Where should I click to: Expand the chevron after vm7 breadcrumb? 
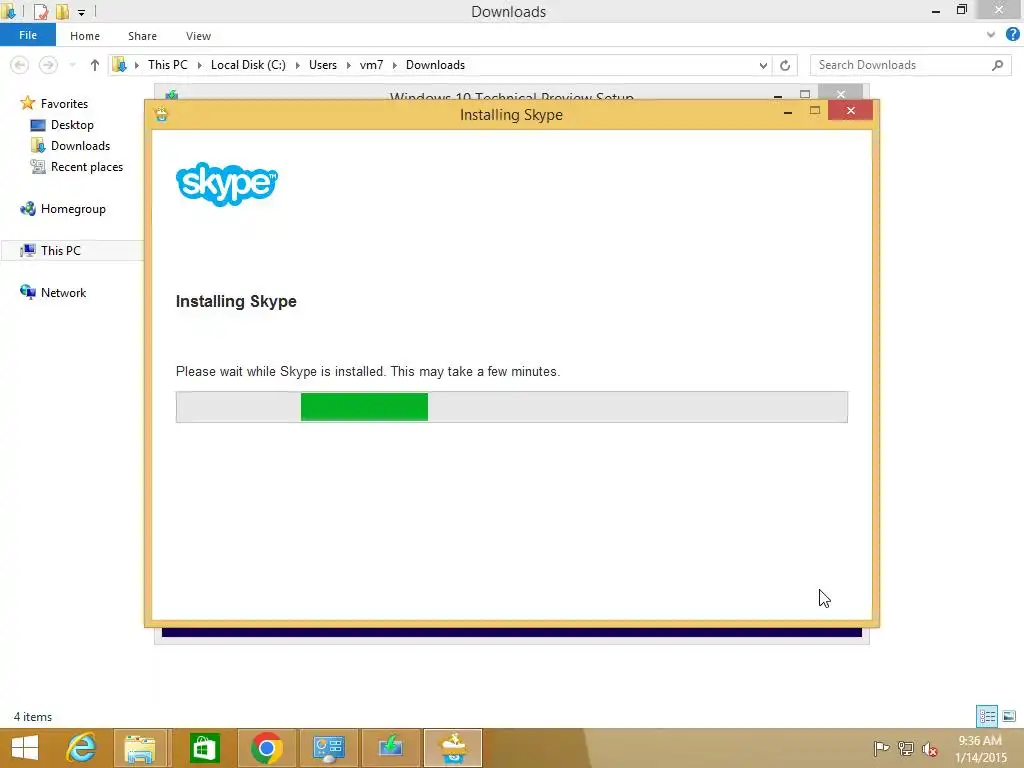point(394,65)
